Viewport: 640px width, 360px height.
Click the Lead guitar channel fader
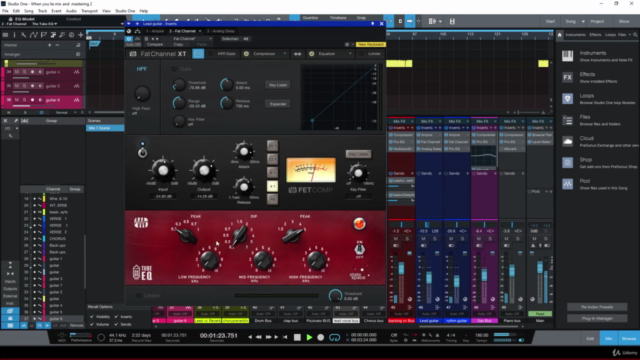click(x=429, y=278)
